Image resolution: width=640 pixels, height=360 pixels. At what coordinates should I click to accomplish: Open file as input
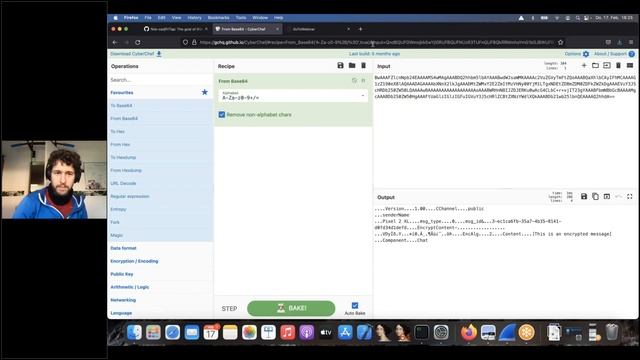click(x=607, y=66)
